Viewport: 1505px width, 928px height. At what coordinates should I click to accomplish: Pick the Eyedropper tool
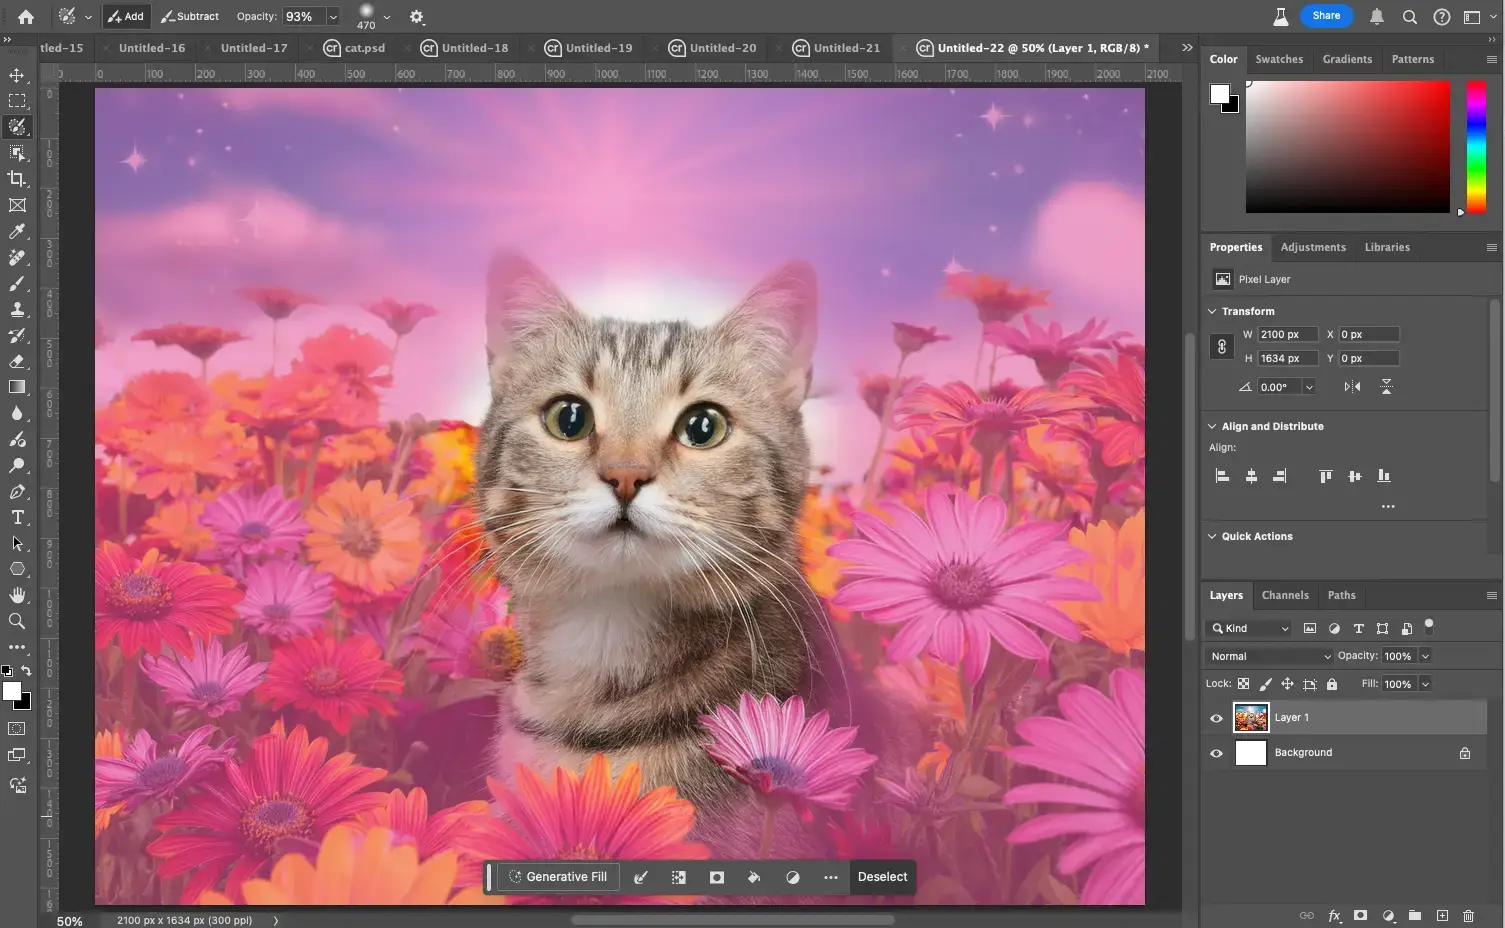(17, 231)
